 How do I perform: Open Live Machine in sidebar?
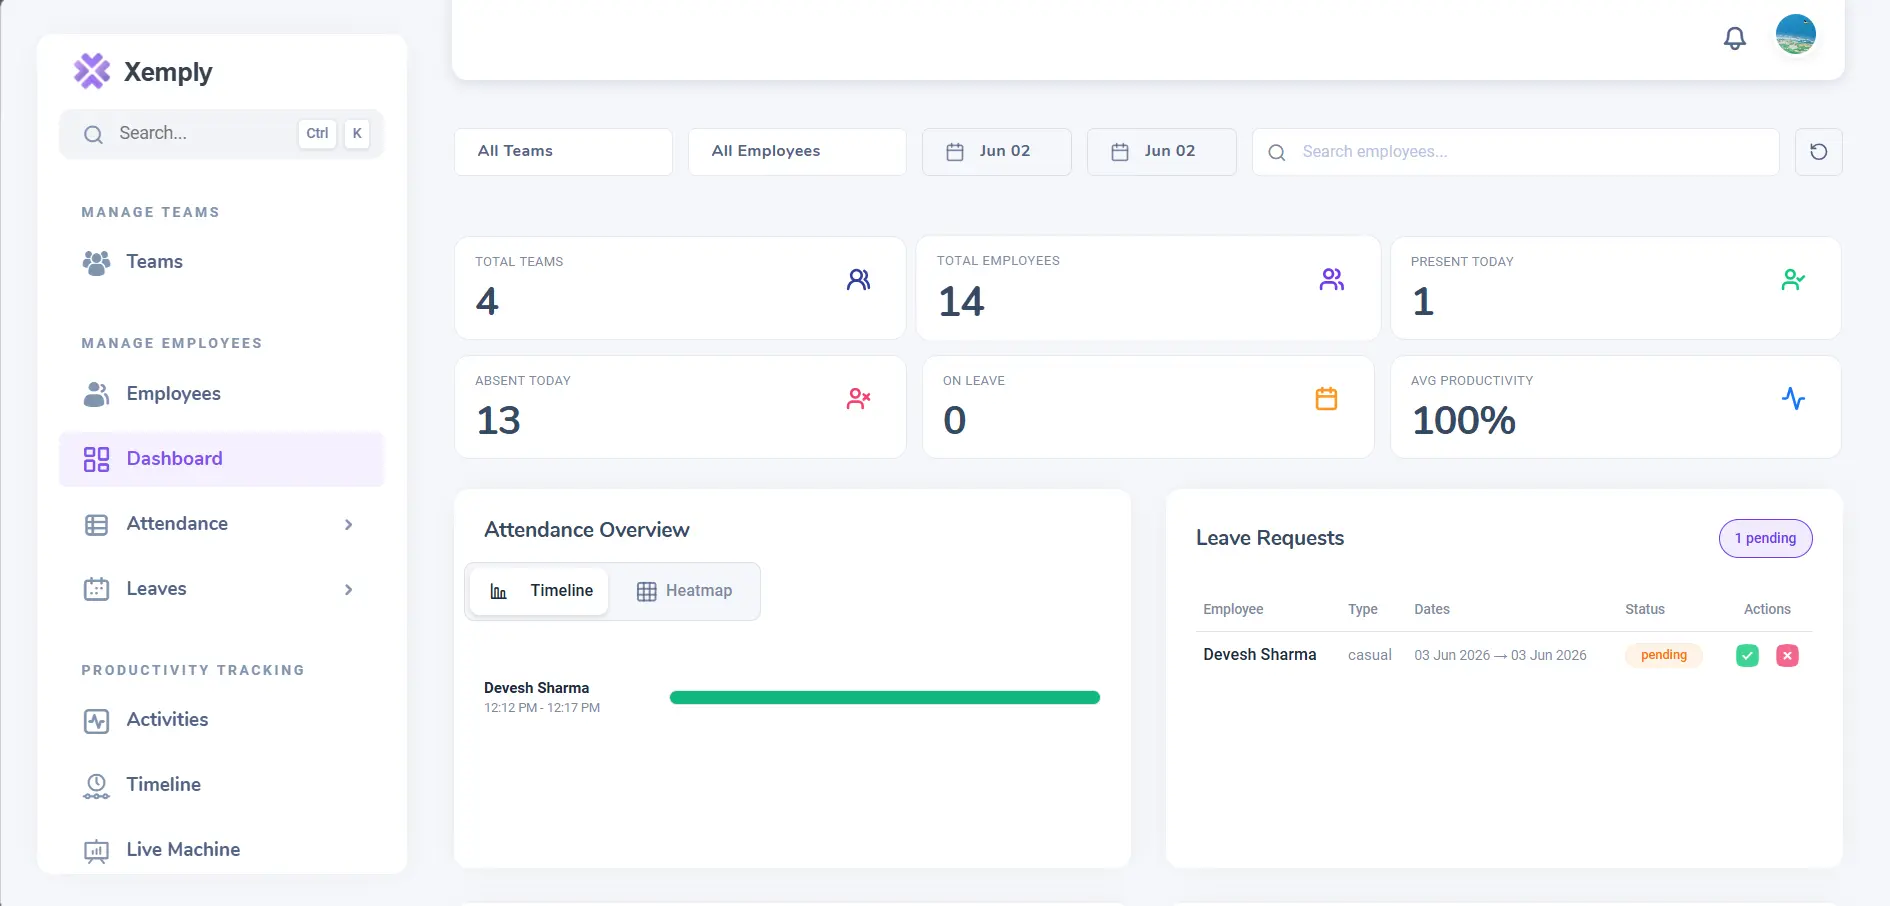(222, 850)
